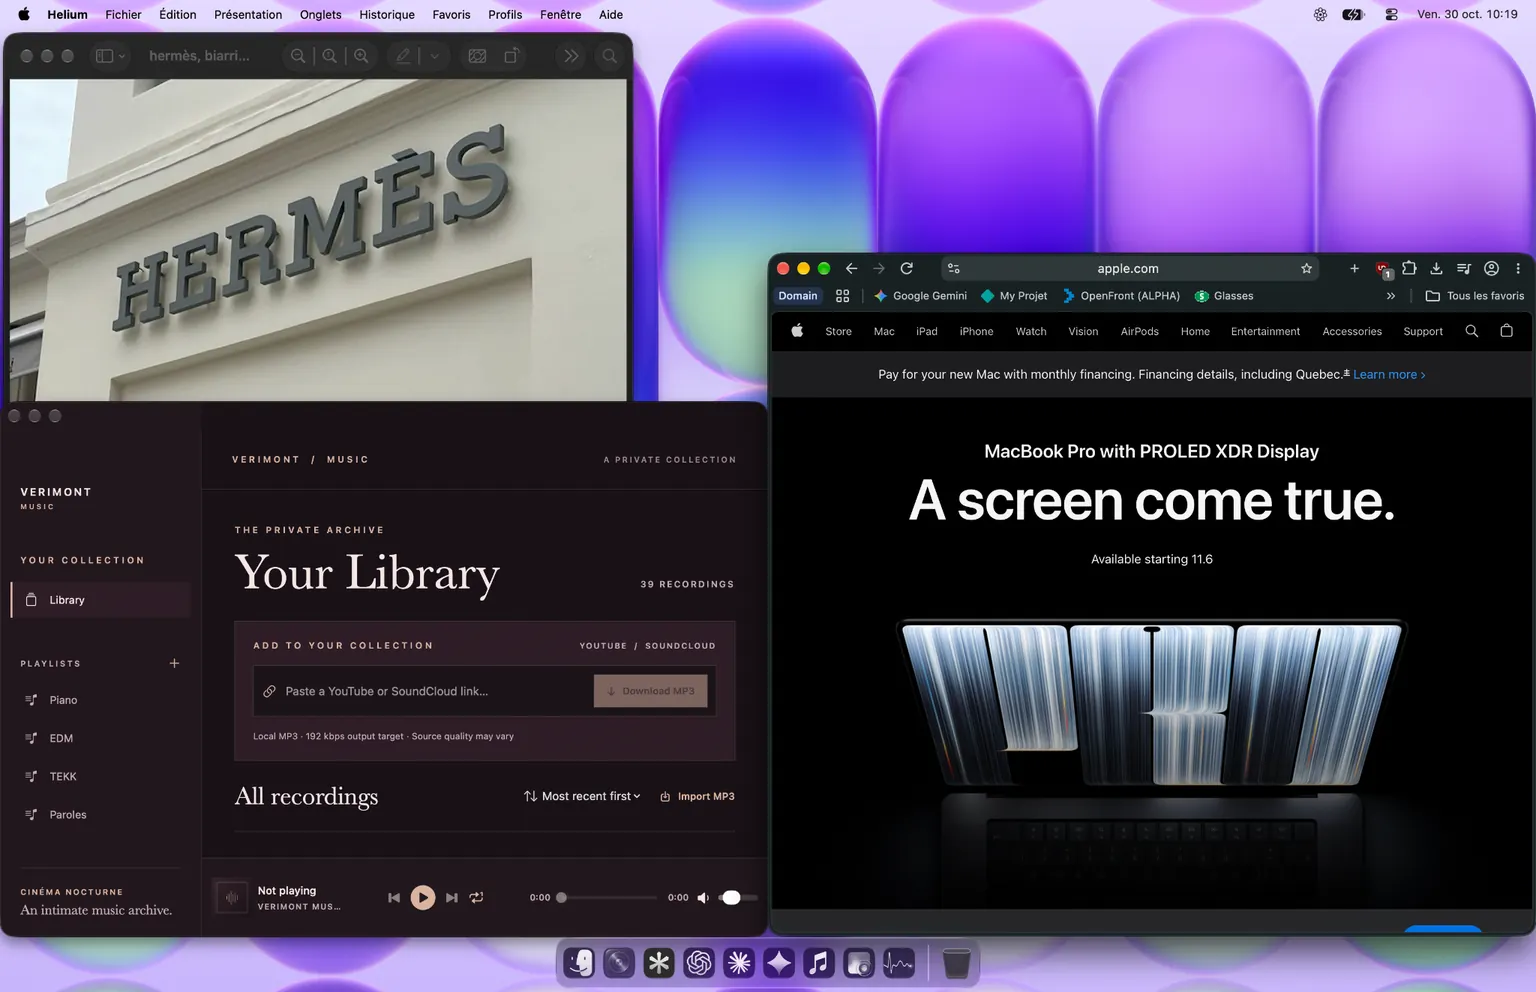Select Library in the Verimont sidebar
The height and width of the screenshot is (992, 1536).
100,600
